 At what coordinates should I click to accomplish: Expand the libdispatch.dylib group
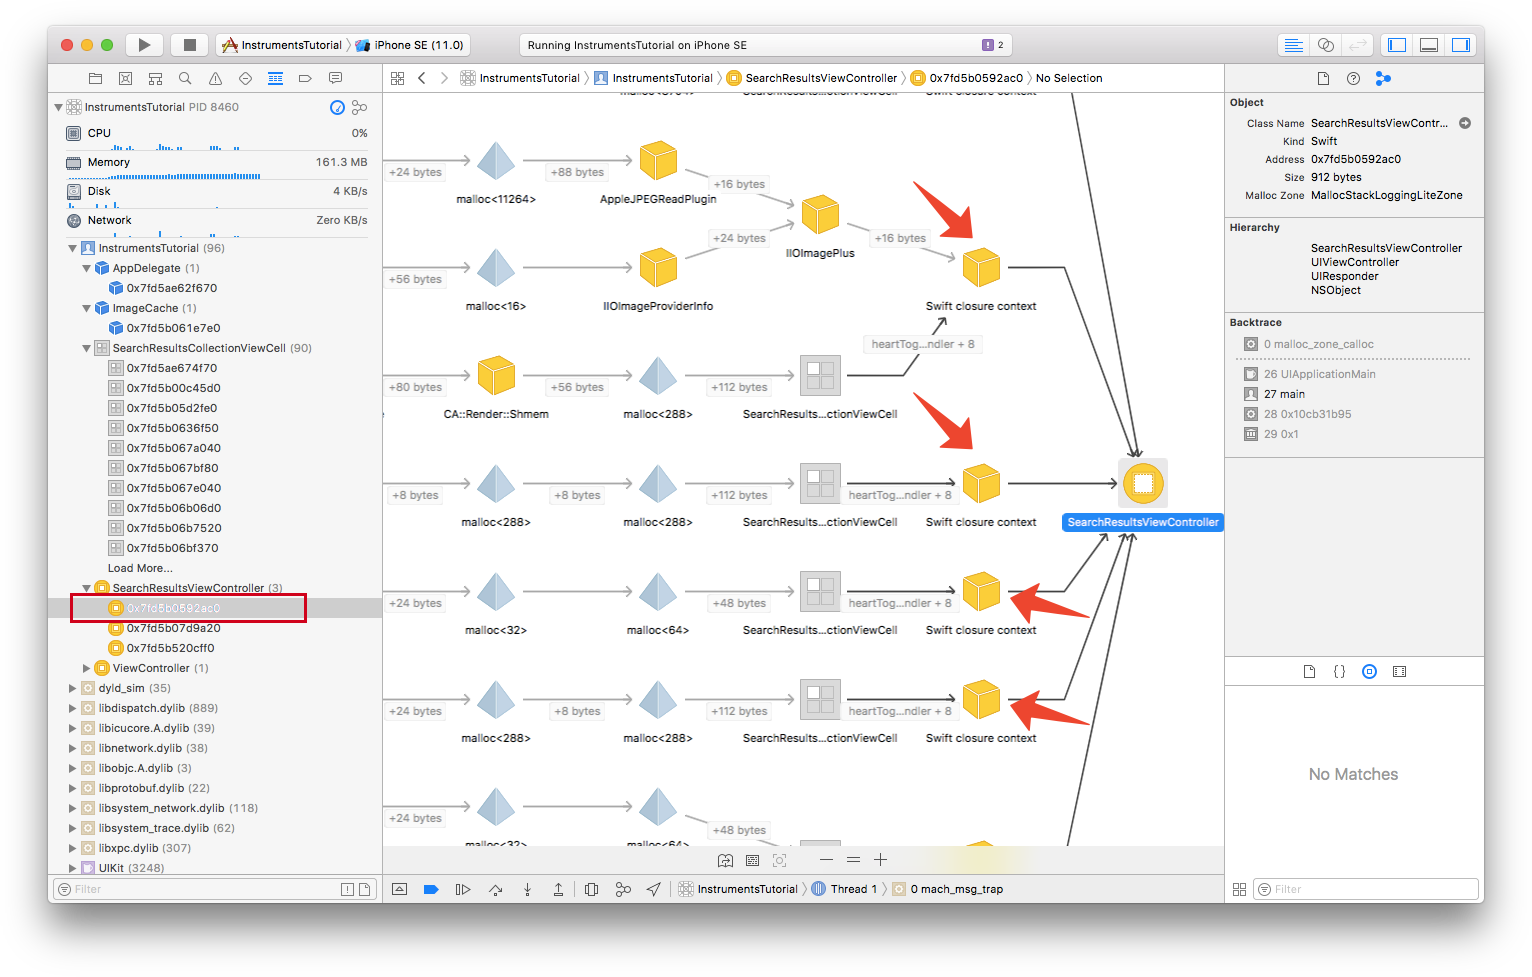tap(72, 708)
